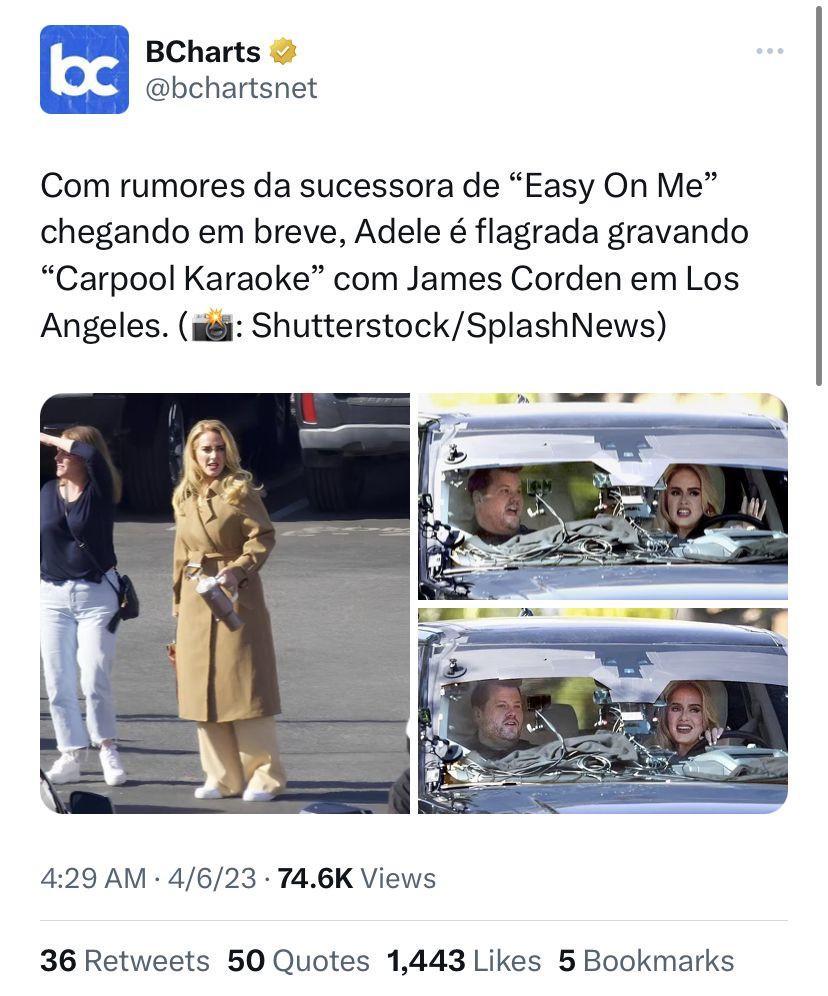Click the 4/6/23 date
The width and height of the screenshot is (828, 996).
click(212, 878)
